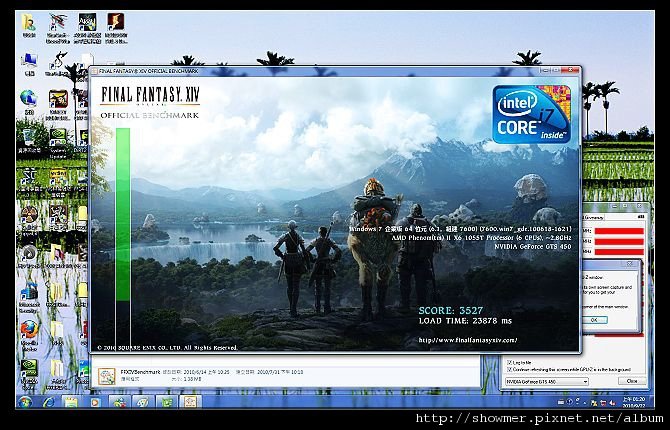This screenshot has height=430, width=670.
Task: Click the green benchmark progress bar
Action: [123, 214]
